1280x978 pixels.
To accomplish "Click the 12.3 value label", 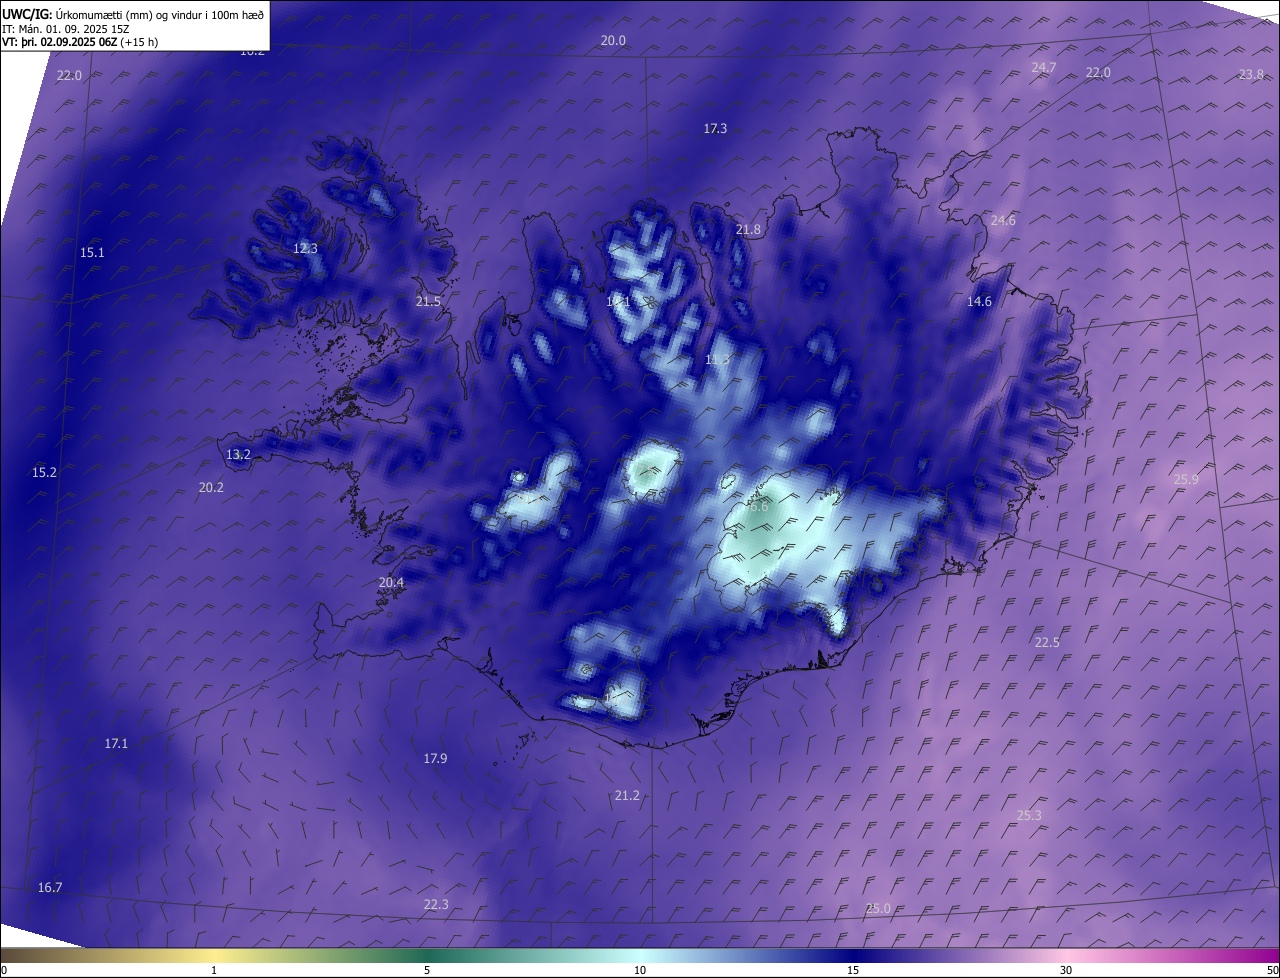I will [x=305, y=249].
